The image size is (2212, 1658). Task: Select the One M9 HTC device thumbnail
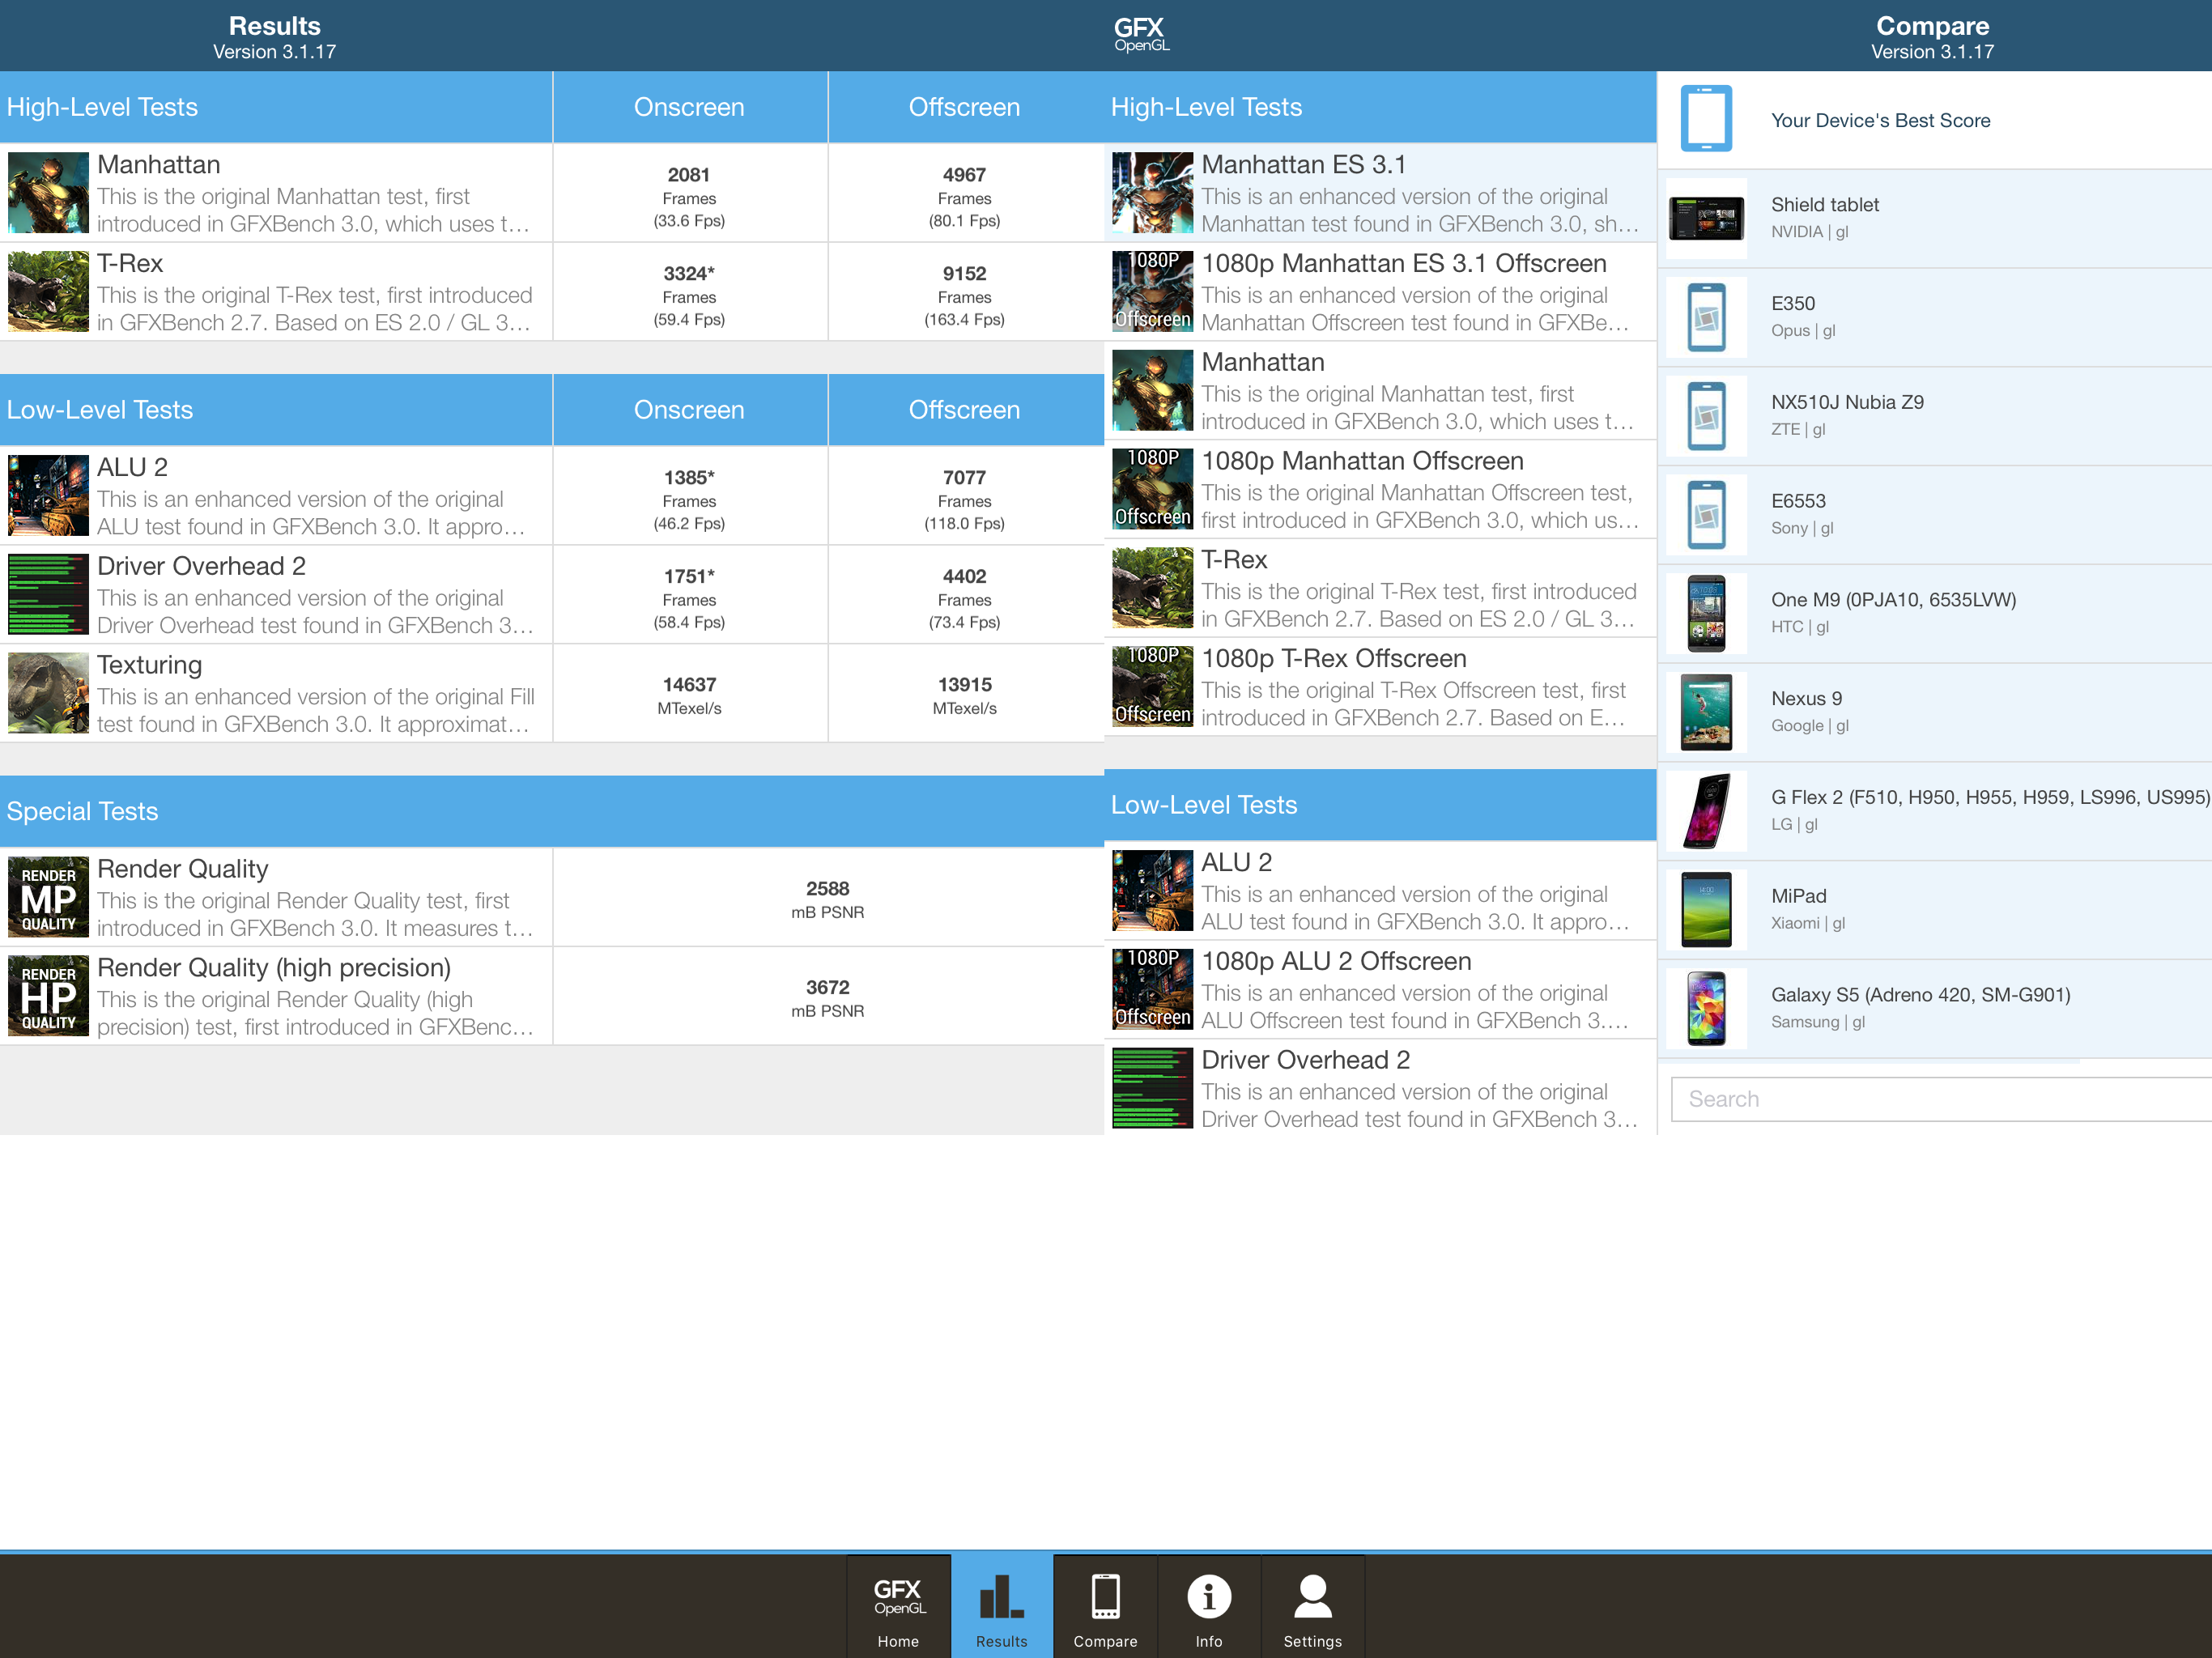tap(1706, 613)
